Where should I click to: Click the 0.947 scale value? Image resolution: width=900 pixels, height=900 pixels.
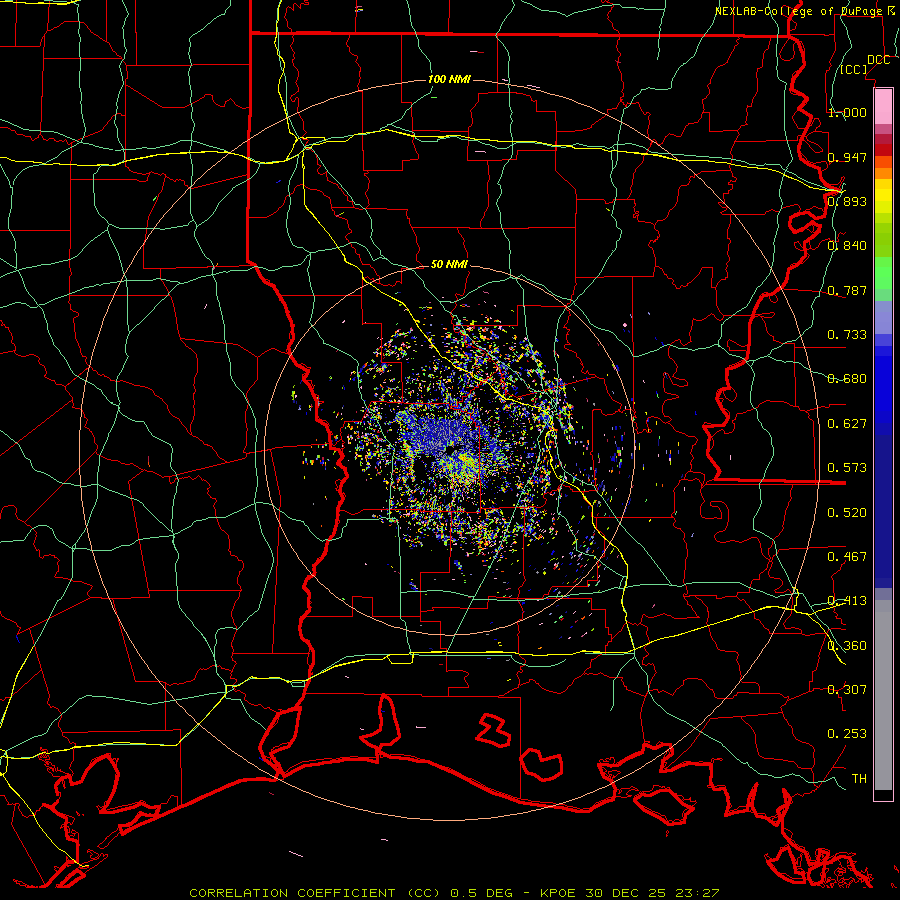point(847,157)
